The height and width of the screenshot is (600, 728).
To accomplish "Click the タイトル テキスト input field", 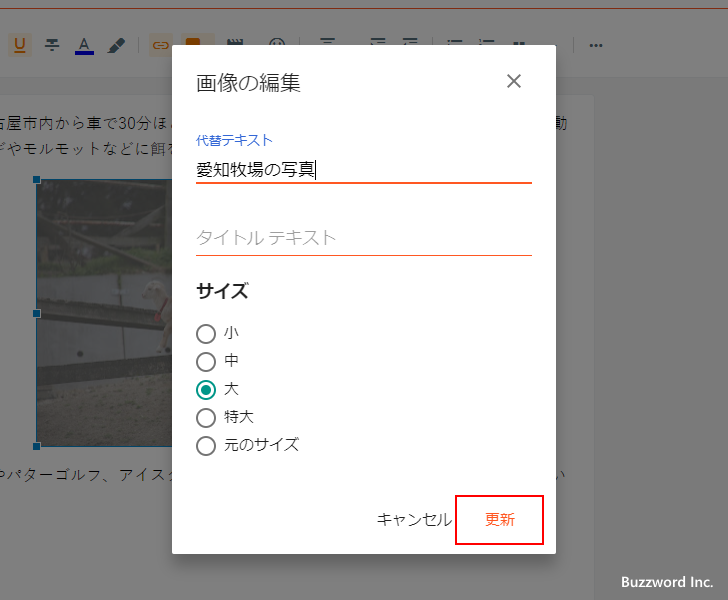I will [x=364, y=238].
